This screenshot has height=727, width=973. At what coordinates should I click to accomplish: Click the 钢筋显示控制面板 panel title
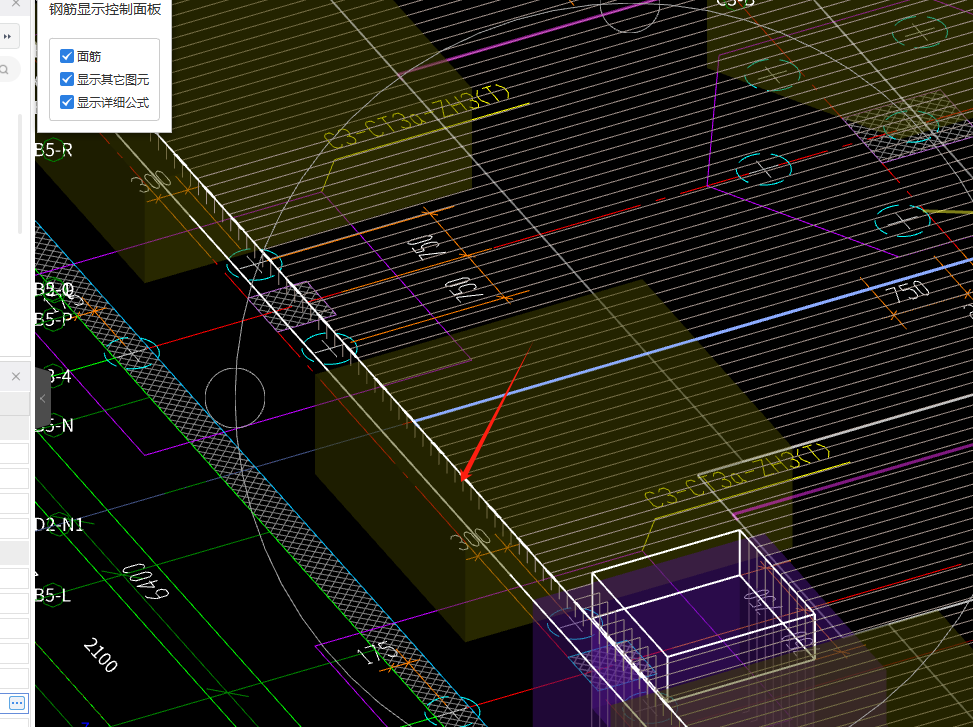point(105,9)
